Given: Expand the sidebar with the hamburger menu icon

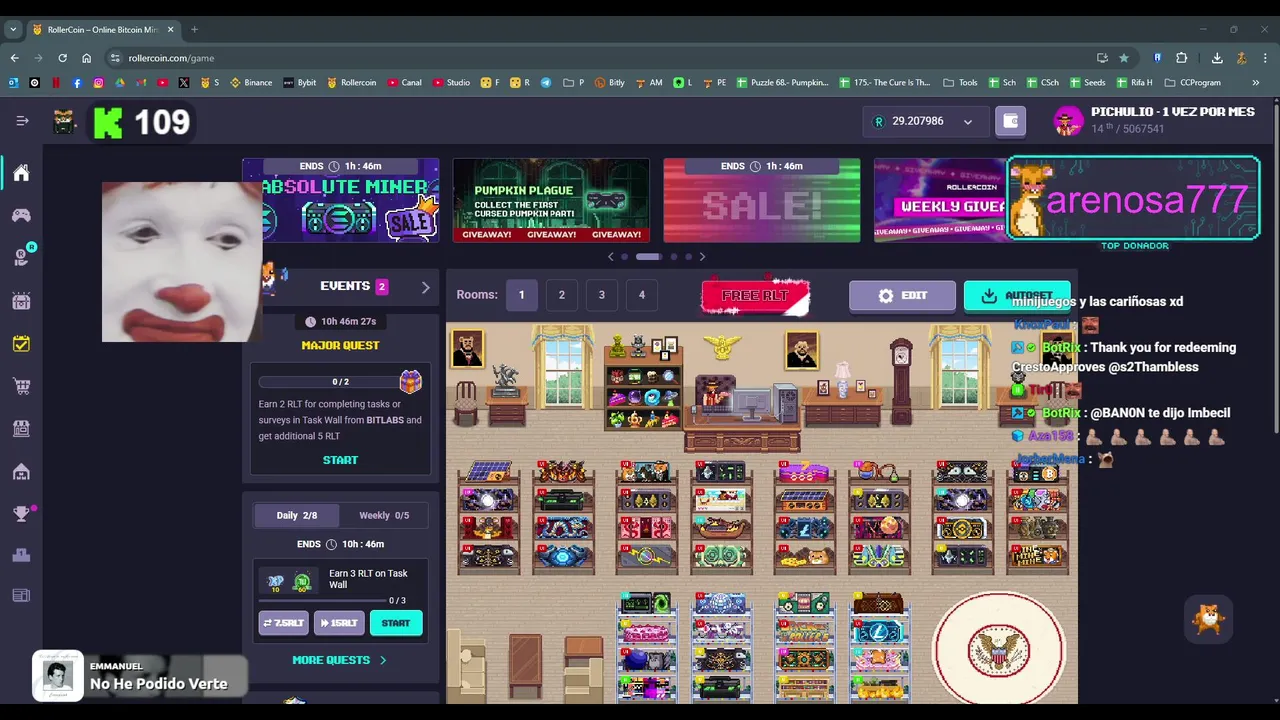Looking at the screenshot, I should tap(22, 121).
